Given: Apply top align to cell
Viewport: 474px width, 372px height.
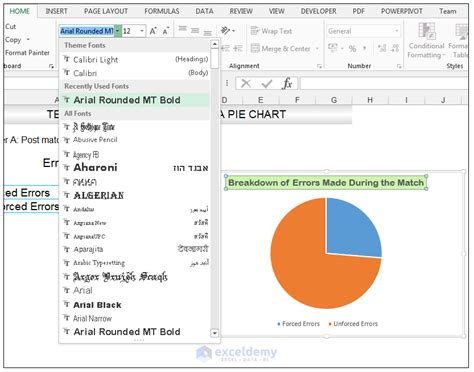Looking at the screenshot, I should click(182, 30).
